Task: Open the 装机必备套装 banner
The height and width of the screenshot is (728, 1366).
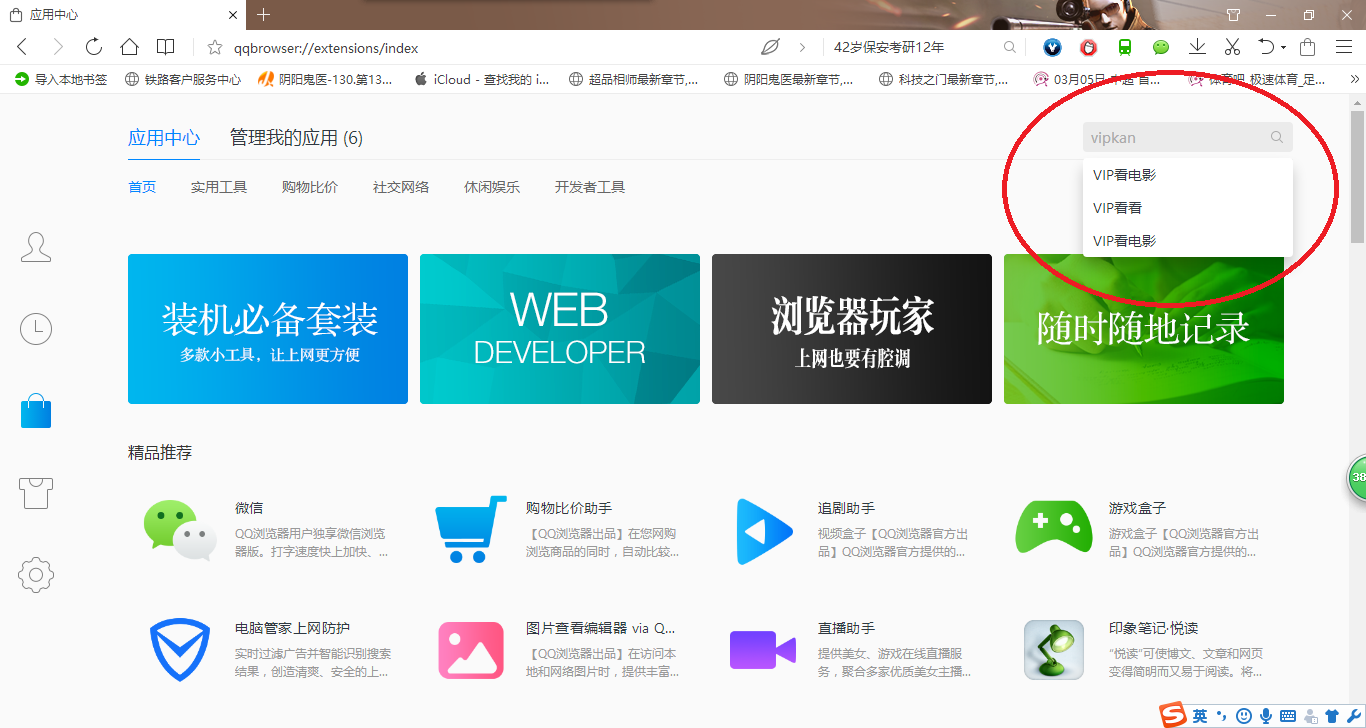Action: pyautogui.click(x=268, y=329)
